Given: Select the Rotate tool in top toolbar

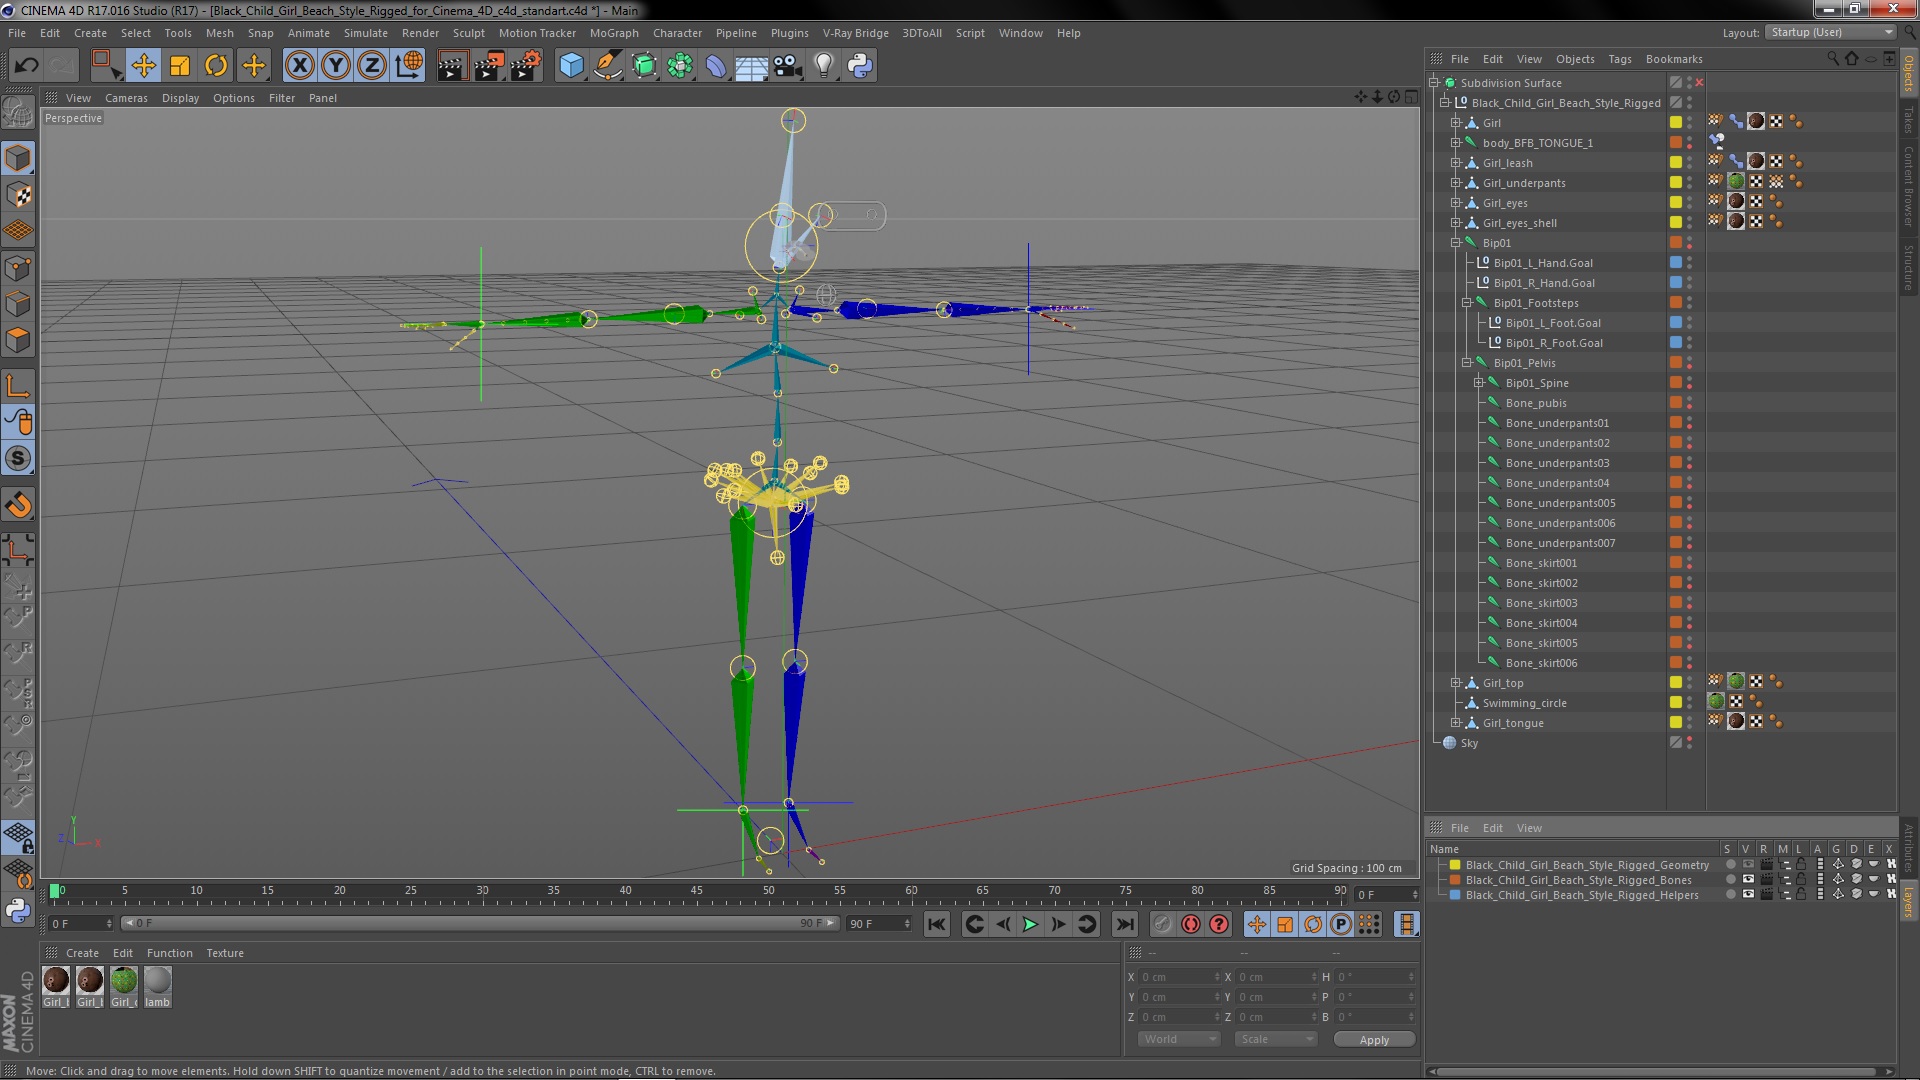Looking at the screenshot, I should coord(216,66).
